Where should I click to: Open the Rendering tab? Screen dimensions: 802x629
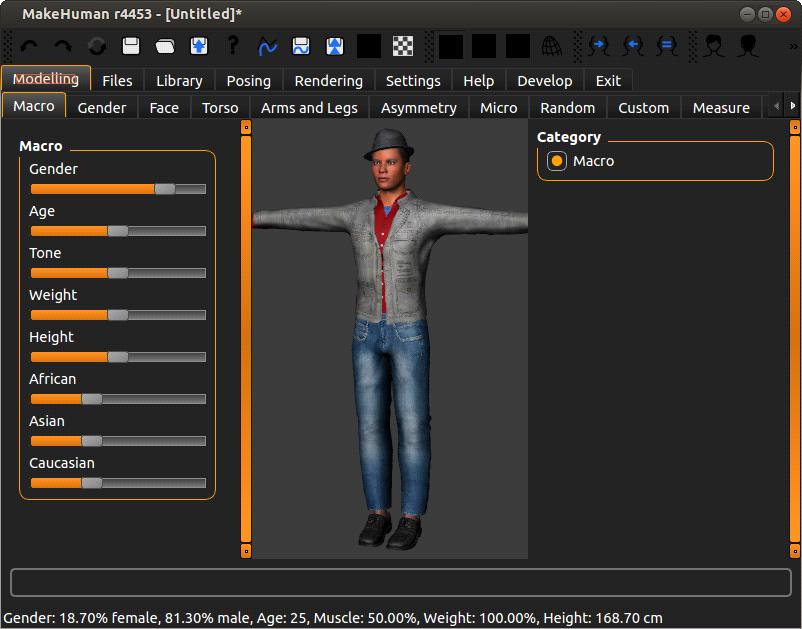click(x=328, y=81)
